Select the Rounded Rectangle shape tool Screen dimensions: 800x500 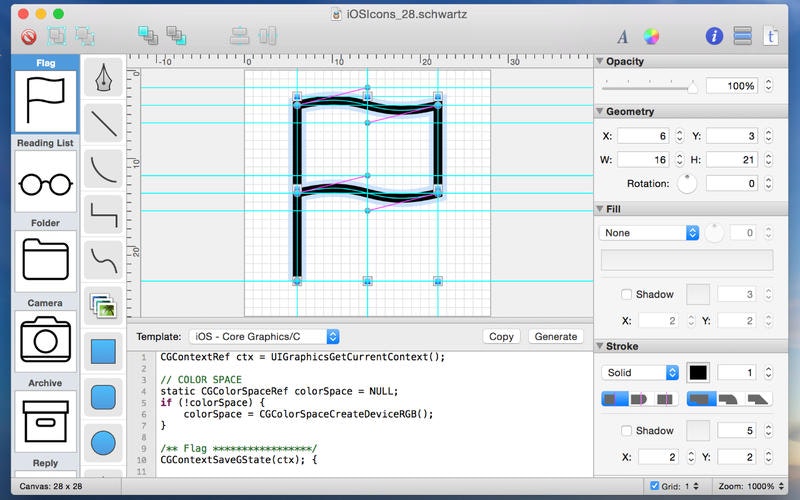[x=104, y=397]
